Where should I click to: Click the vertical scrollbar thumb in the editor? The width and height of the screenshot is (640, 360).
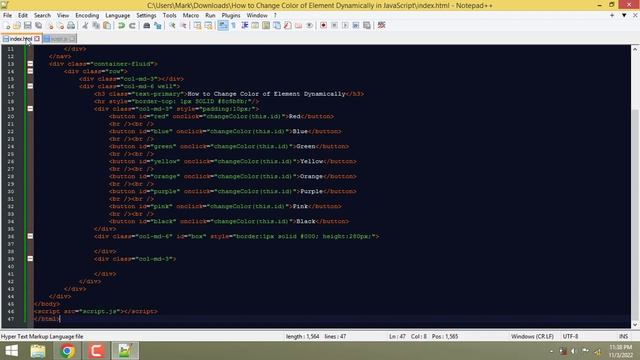pyautogui.click(x=635, y=216)
